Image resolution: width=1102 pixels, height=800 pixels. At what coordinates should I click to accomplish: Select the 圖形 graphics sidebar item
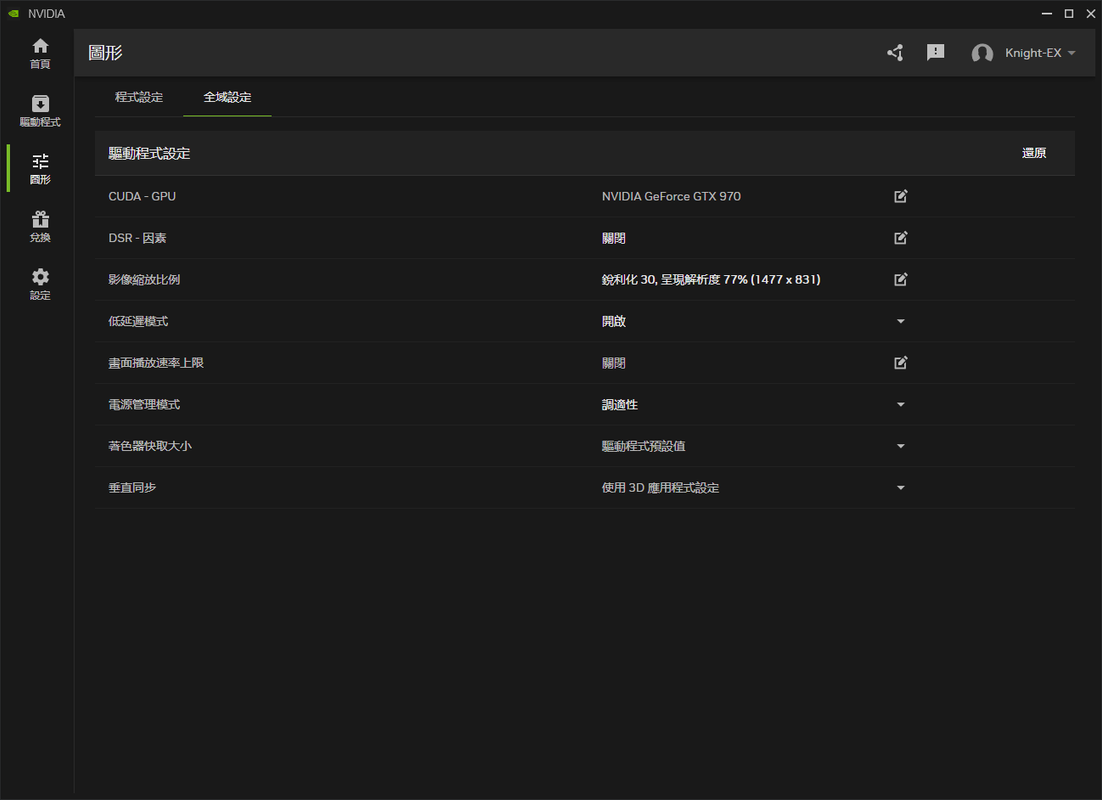tap(40, 169)
